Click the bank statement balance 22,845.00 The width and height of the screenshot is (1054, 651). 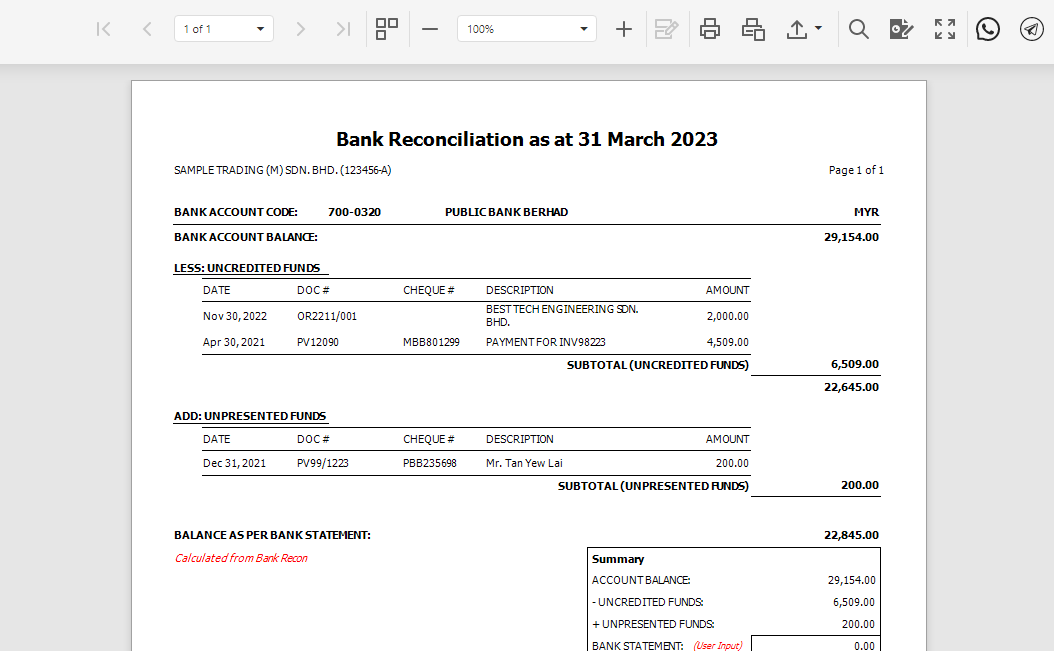tap(851, 535)
